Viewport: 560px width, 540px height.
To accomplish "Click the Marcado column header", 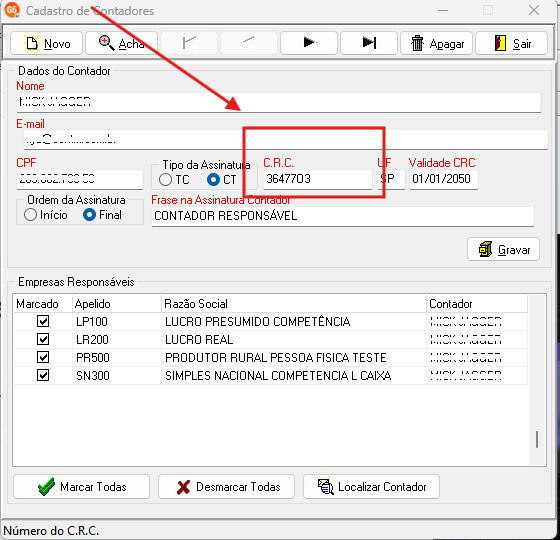I will tap(43, 304).
